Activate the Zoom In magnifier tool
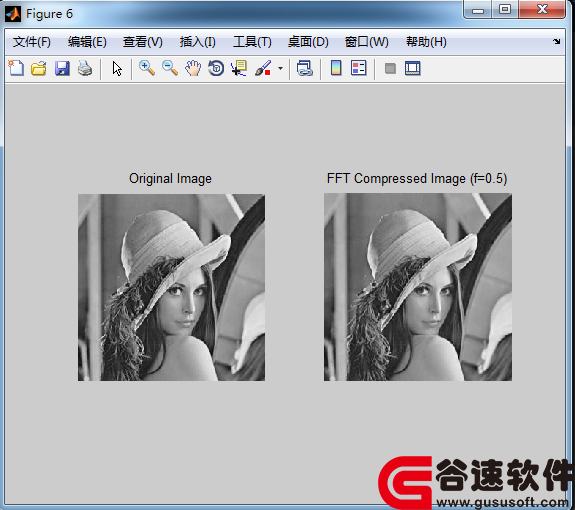 tap(147, 68)
